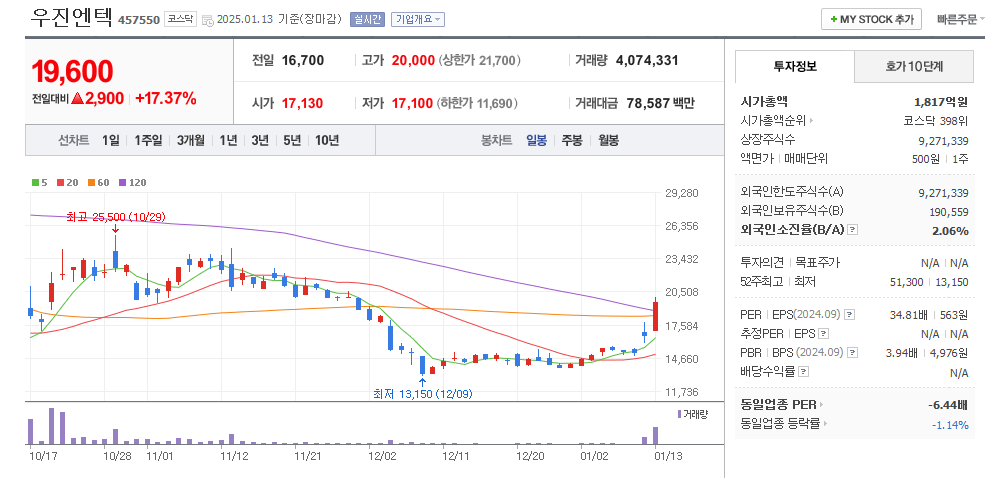Click the +17.37% change percentage
990x478 pixels.
(165, 99)
